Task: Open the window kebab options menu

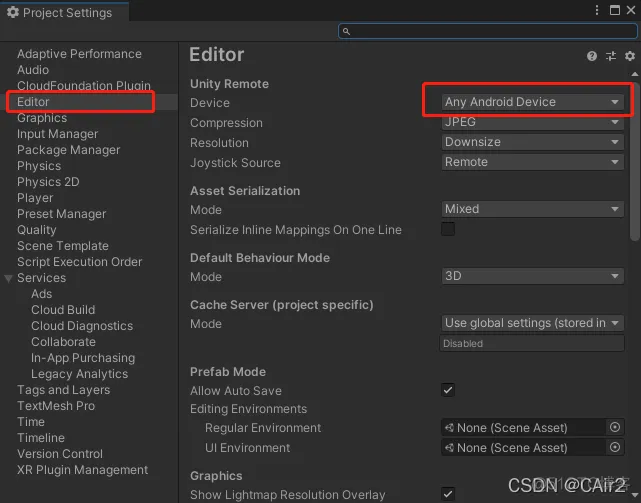Action: 597,10
